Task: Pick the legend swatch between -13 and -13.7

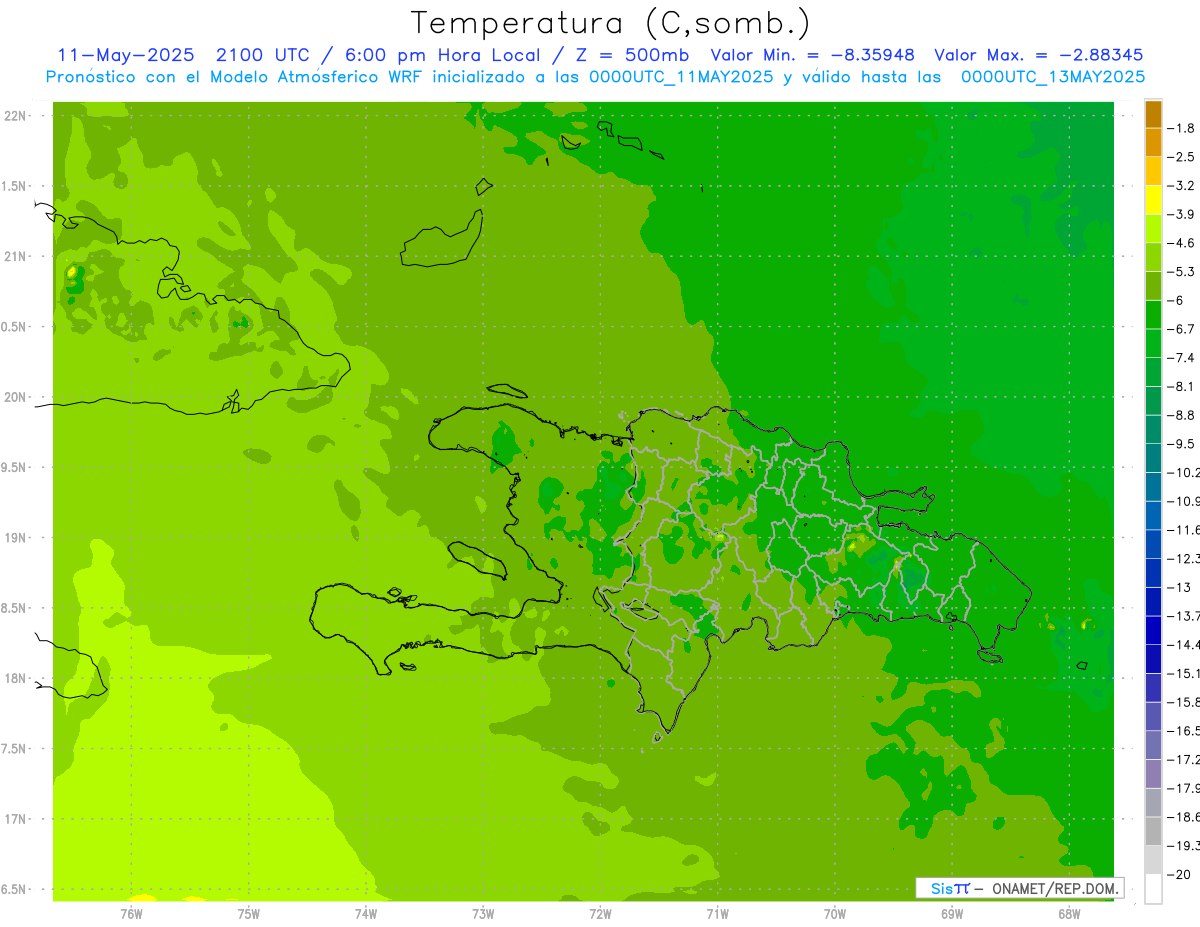Action: tap(1153, 602)
